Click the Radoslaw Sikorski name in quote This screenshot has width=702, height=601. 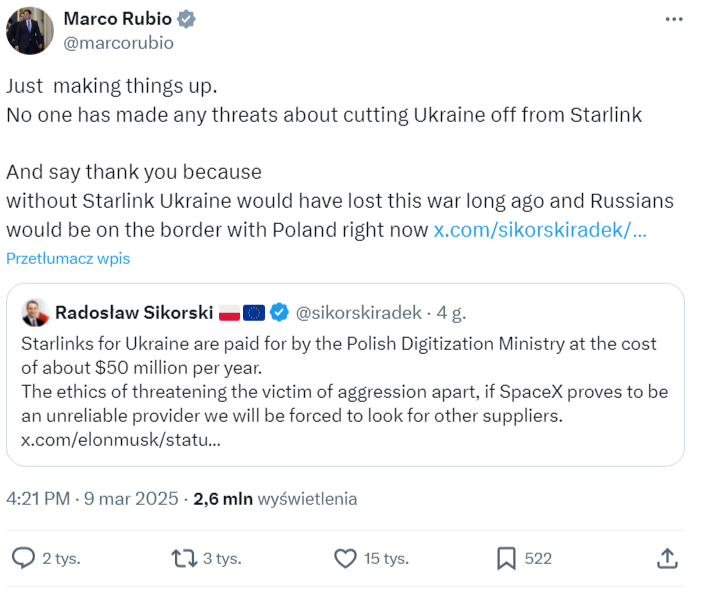(134, 312)
